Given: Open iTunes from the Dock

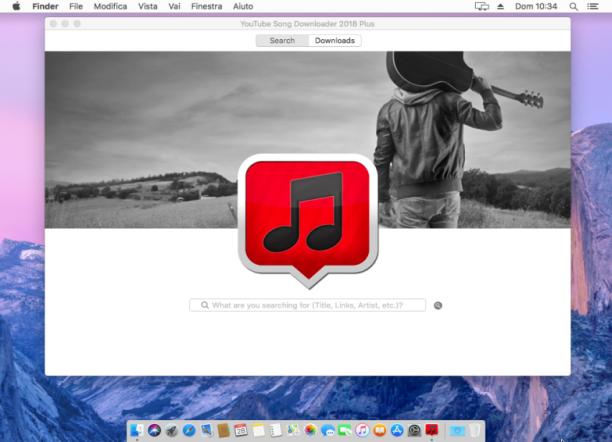Looking at the screenshot, I should pos(362,430).
